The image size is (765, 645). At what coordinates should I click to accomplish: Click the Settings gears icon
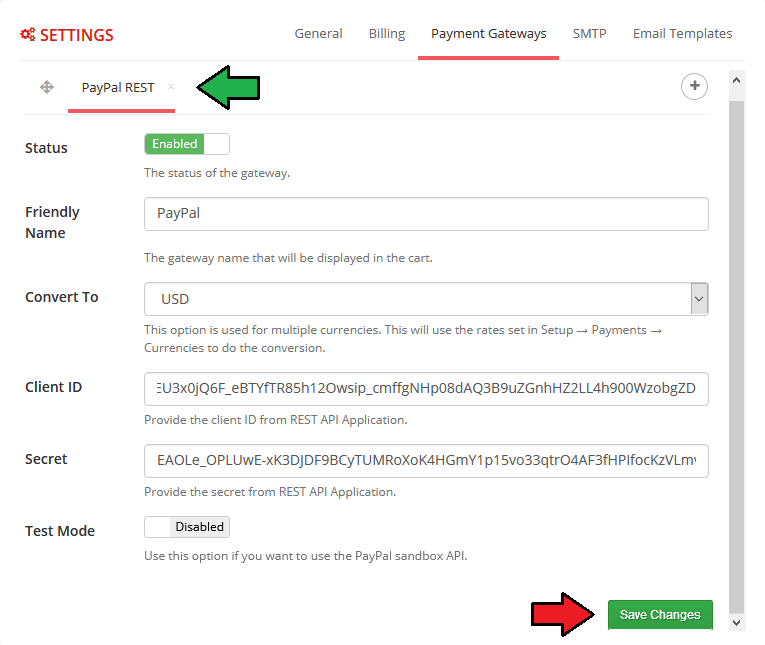click(x=28, y=34)
